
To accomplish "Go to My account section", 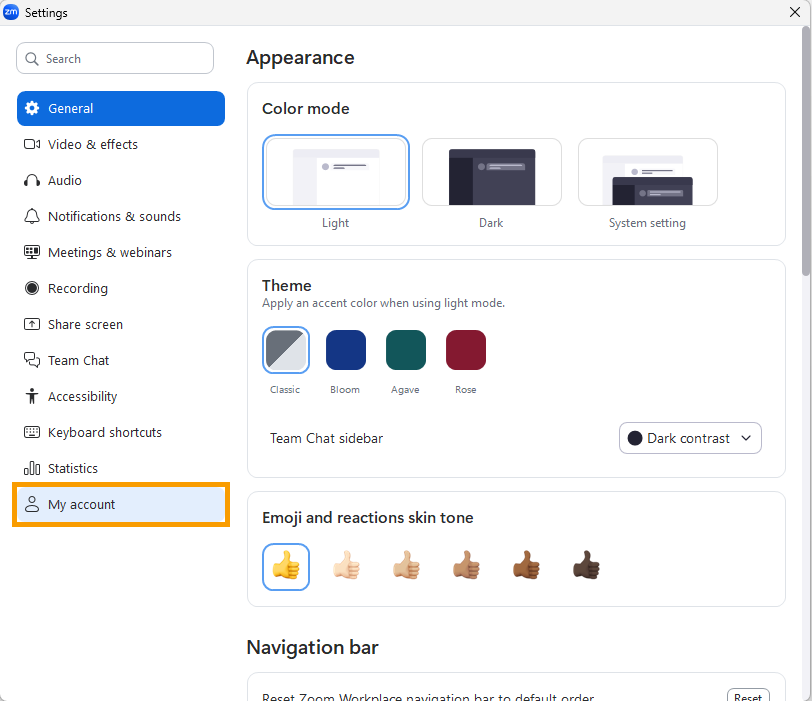I will (82, 505).
